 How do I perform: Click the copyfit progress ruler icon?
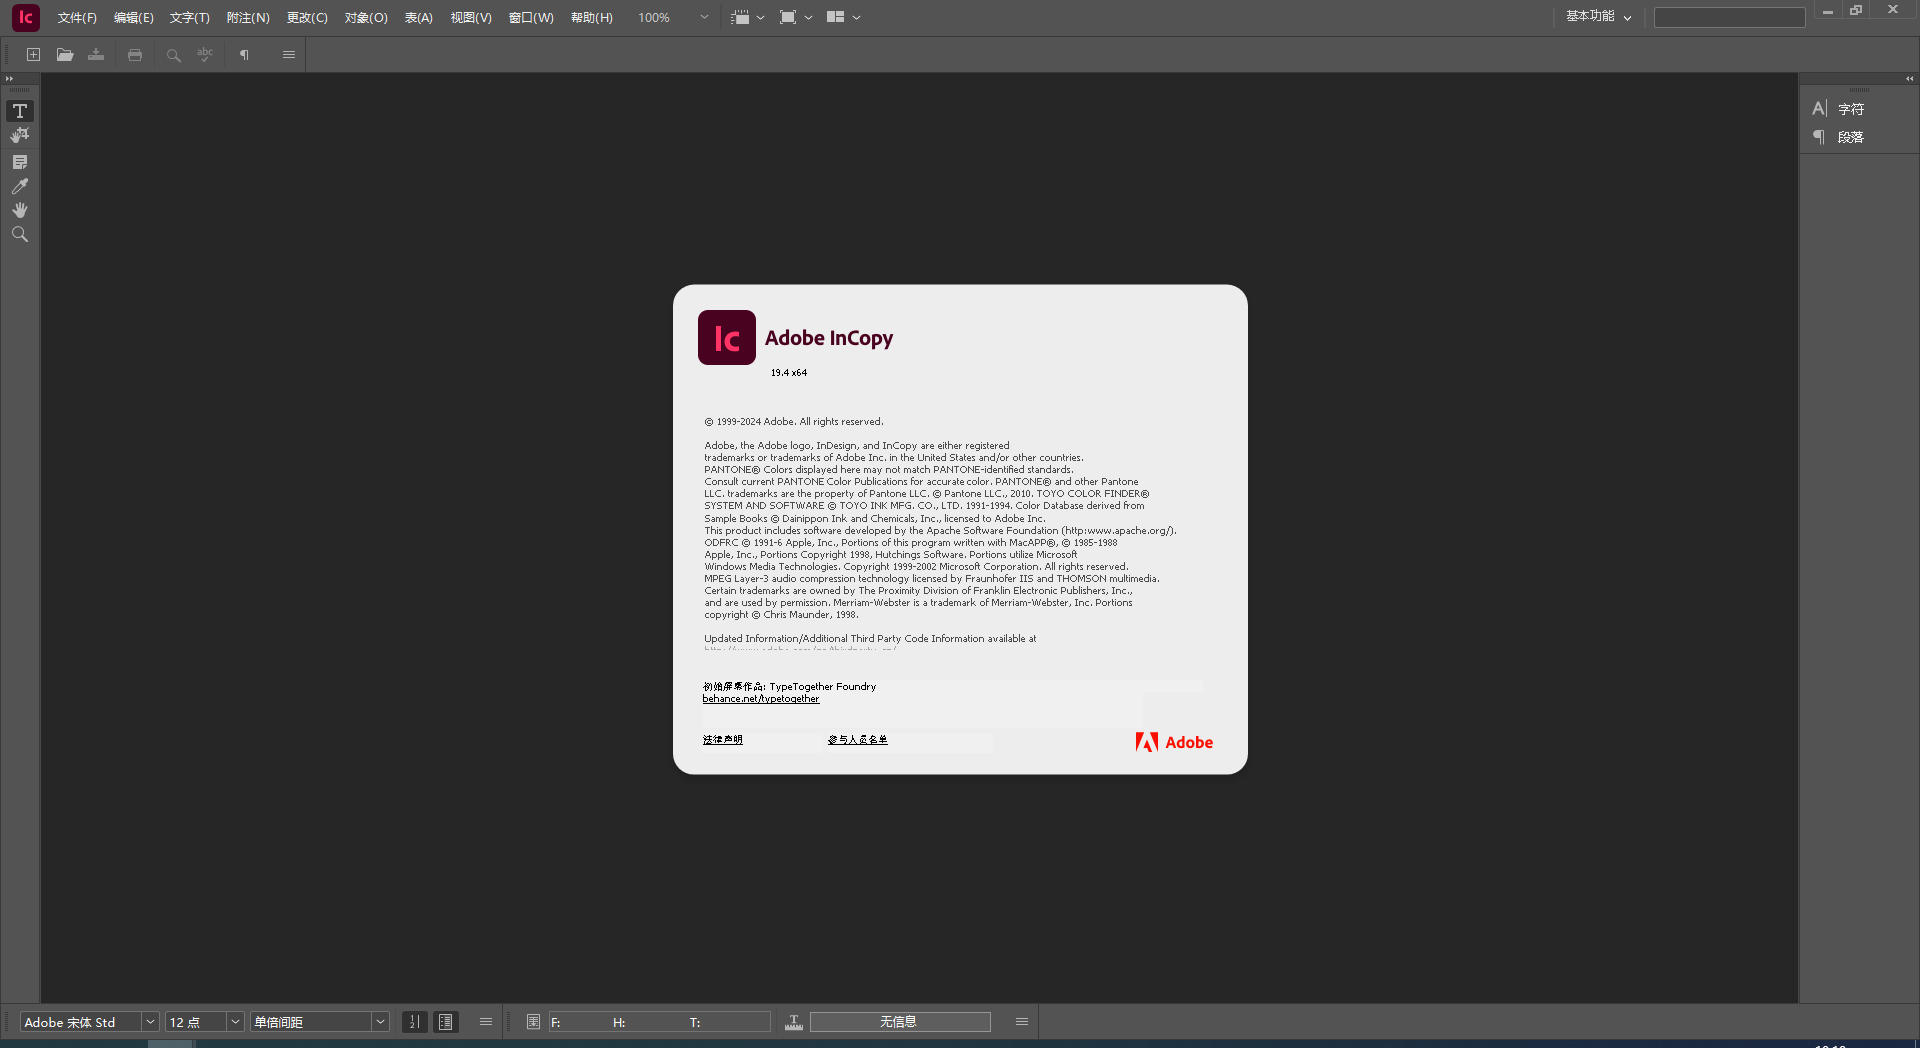coord(794,1022)
